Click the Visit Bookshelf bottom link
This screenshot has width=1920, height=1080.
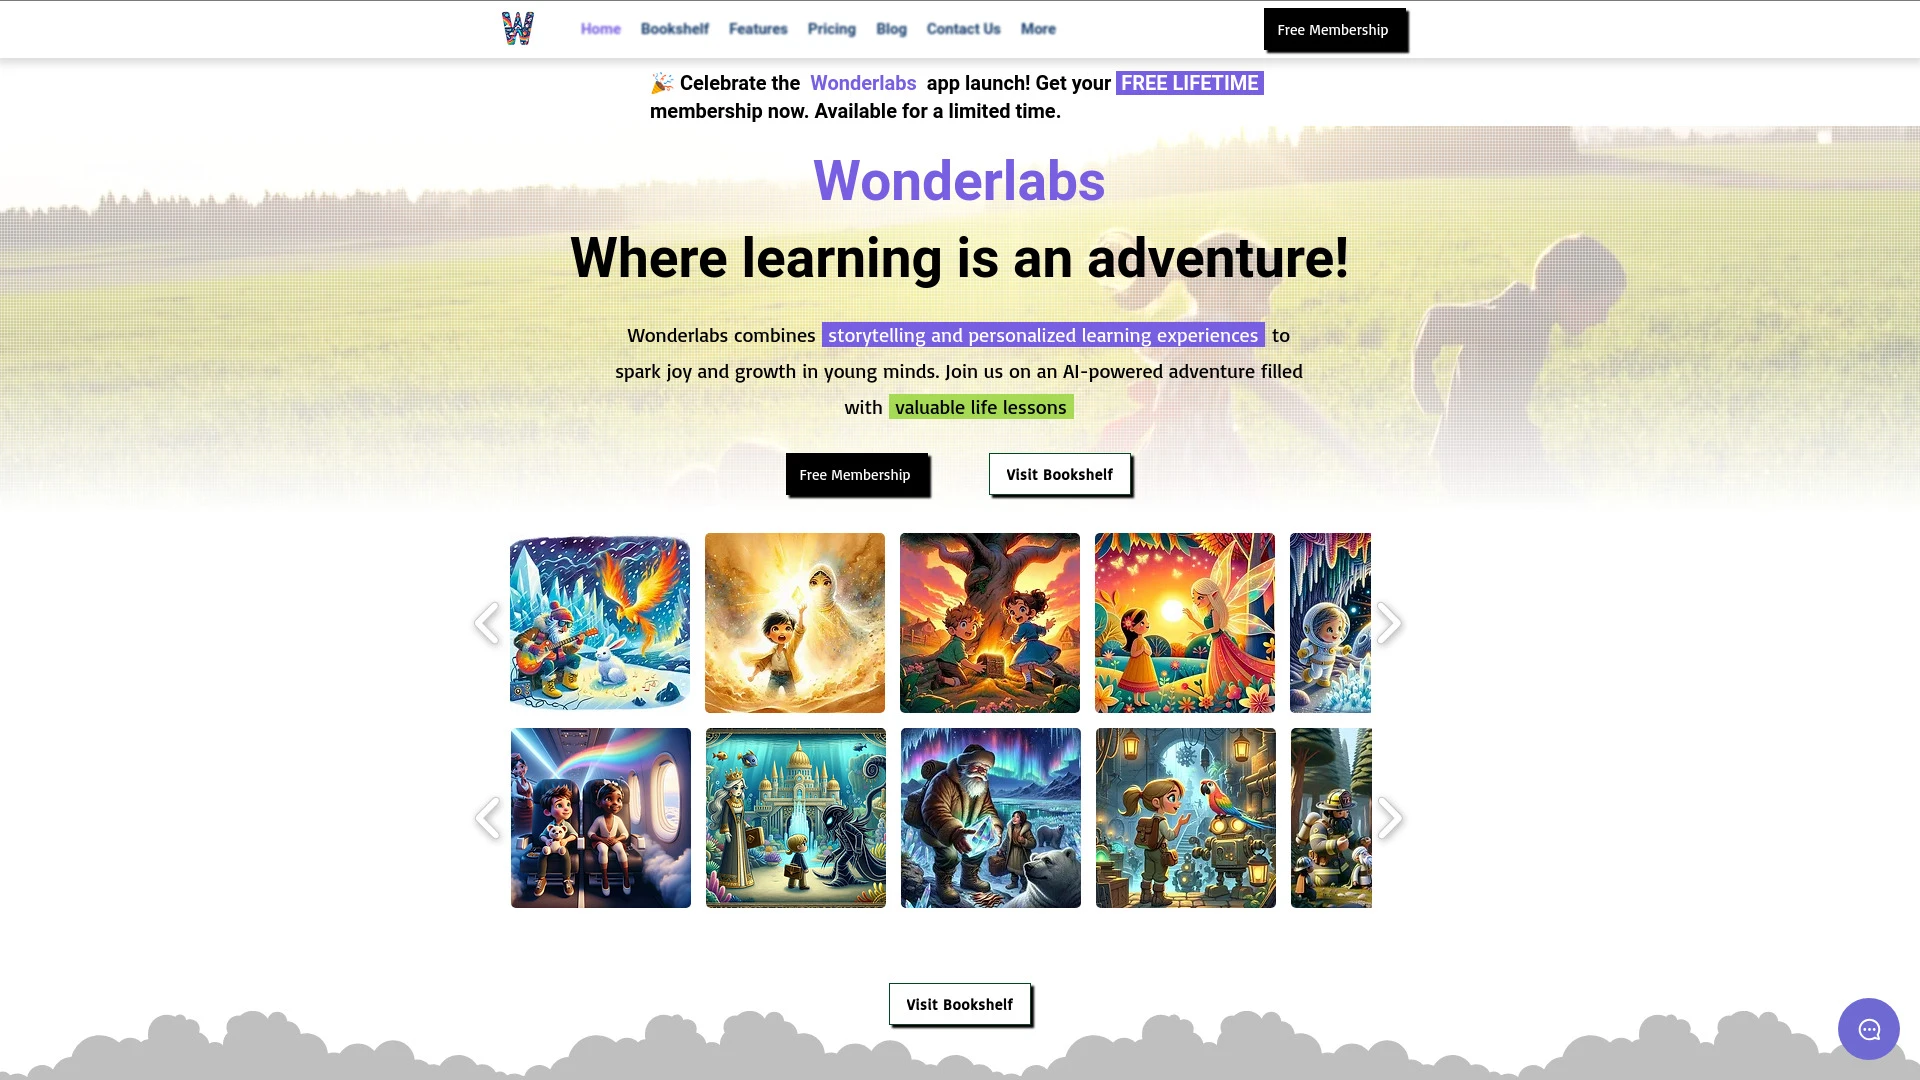click(959, 1004)
